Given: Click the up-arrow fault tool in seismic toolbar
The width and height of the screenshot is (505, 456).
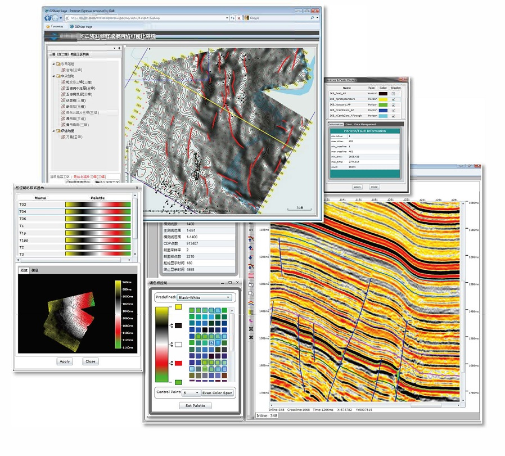Looking at the screenshot, I should pos(251,248).
